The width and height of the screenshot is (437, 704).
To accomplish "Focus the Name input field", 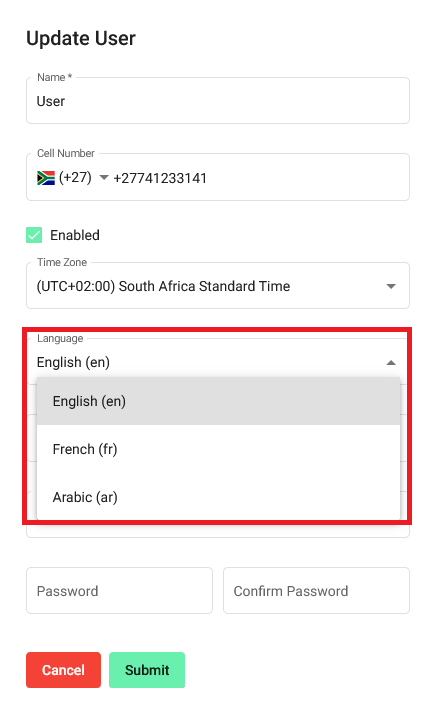I will 218,101.
